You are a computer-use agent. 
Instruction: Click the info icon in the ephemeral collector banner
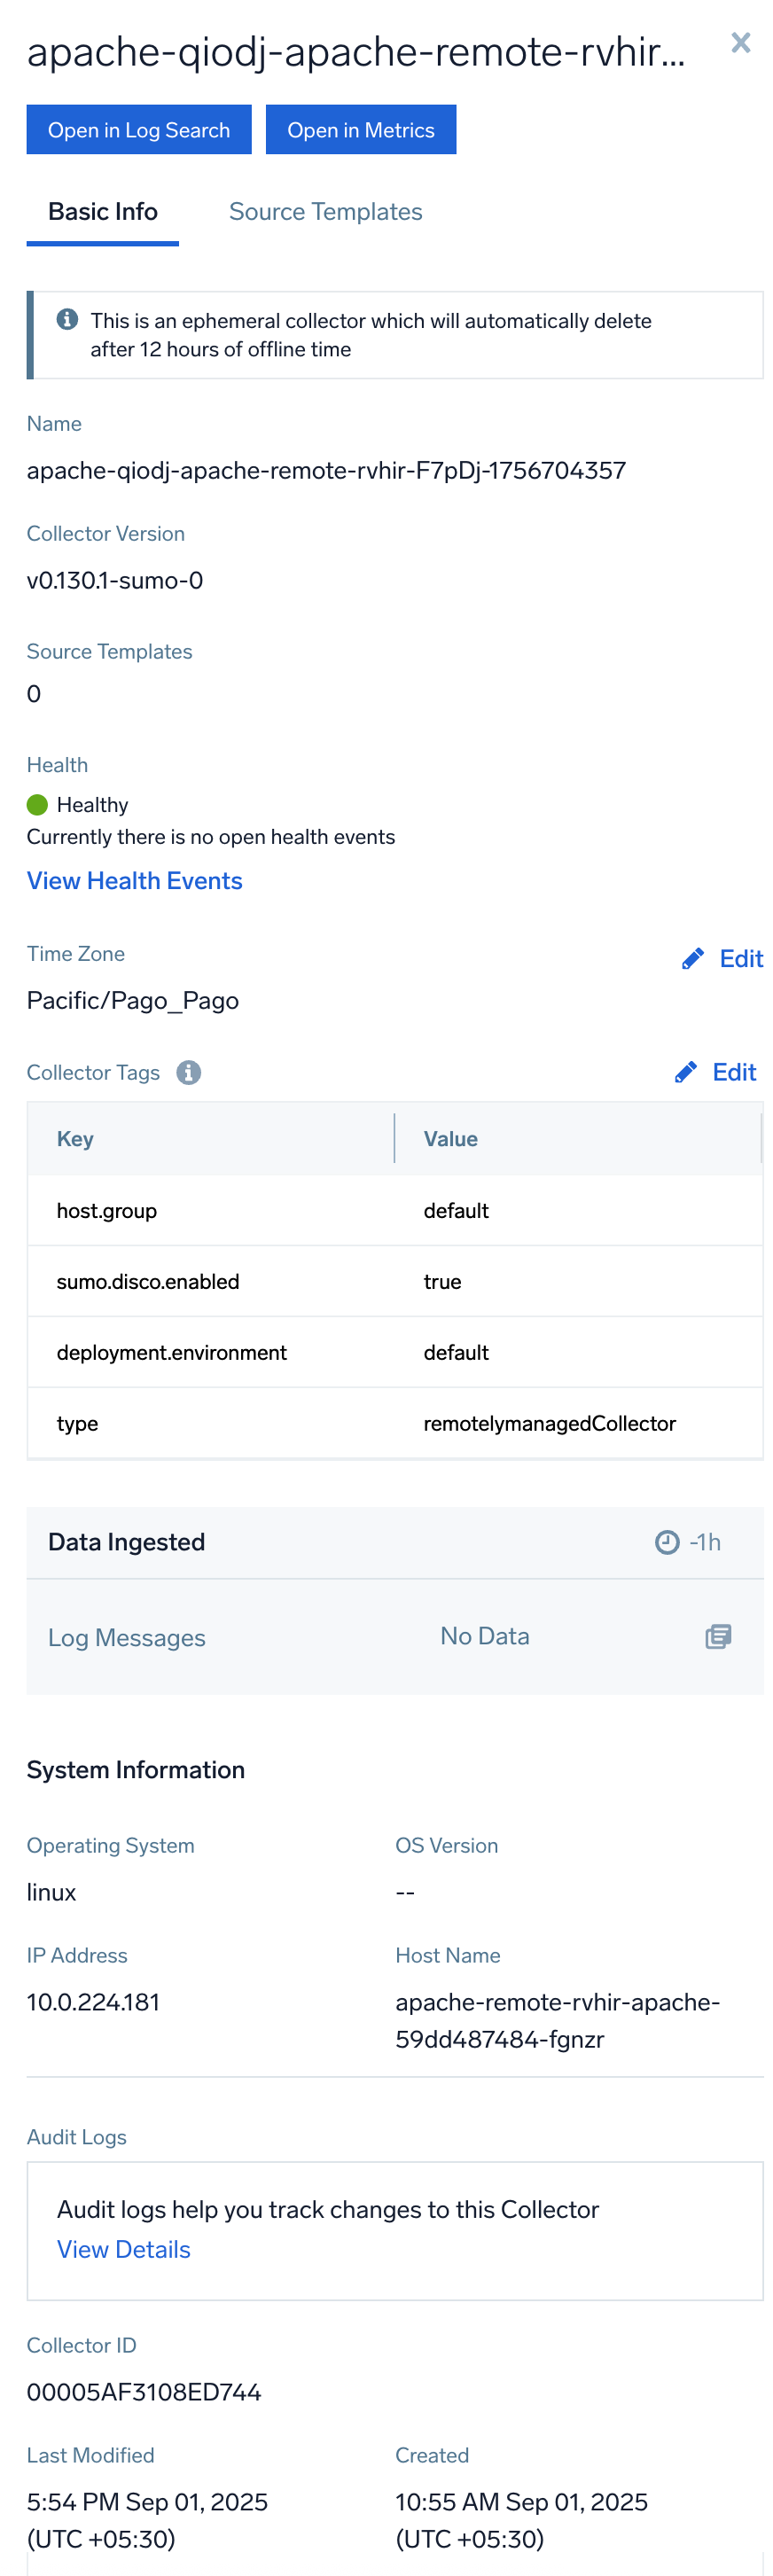[68, 318]
